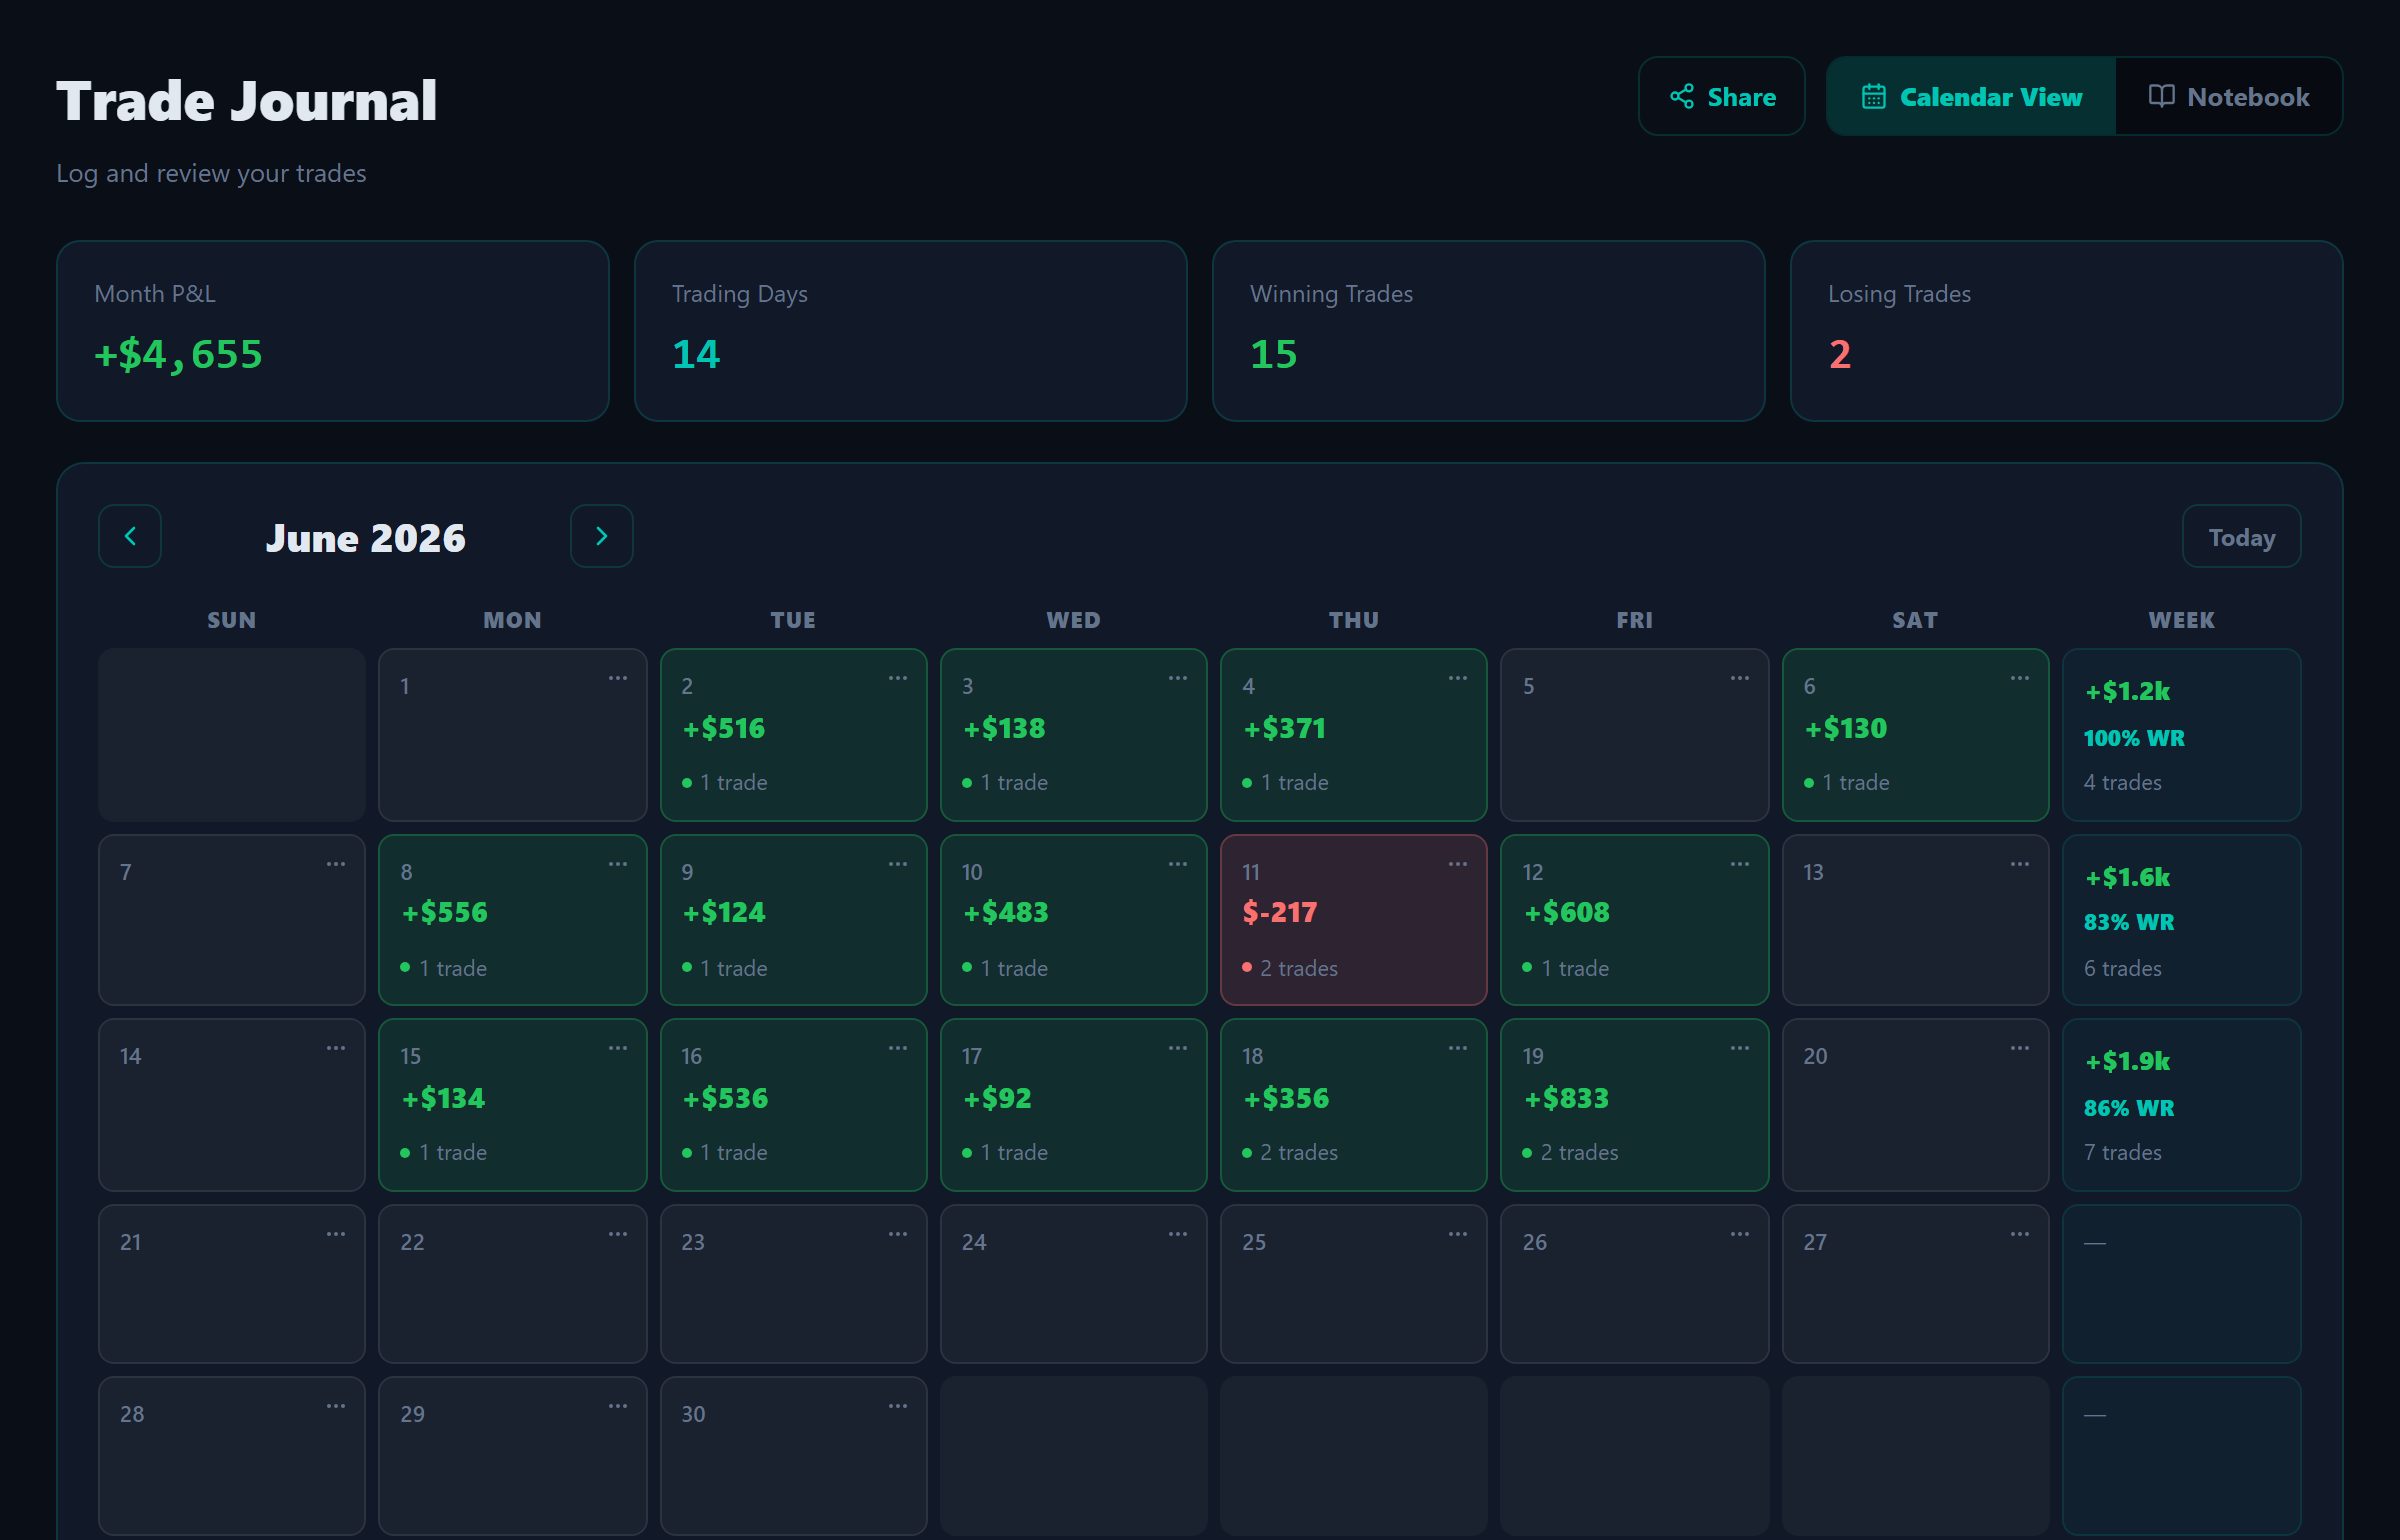
Task: Open three-dot menu on June 14
Action: [336, 1048]
